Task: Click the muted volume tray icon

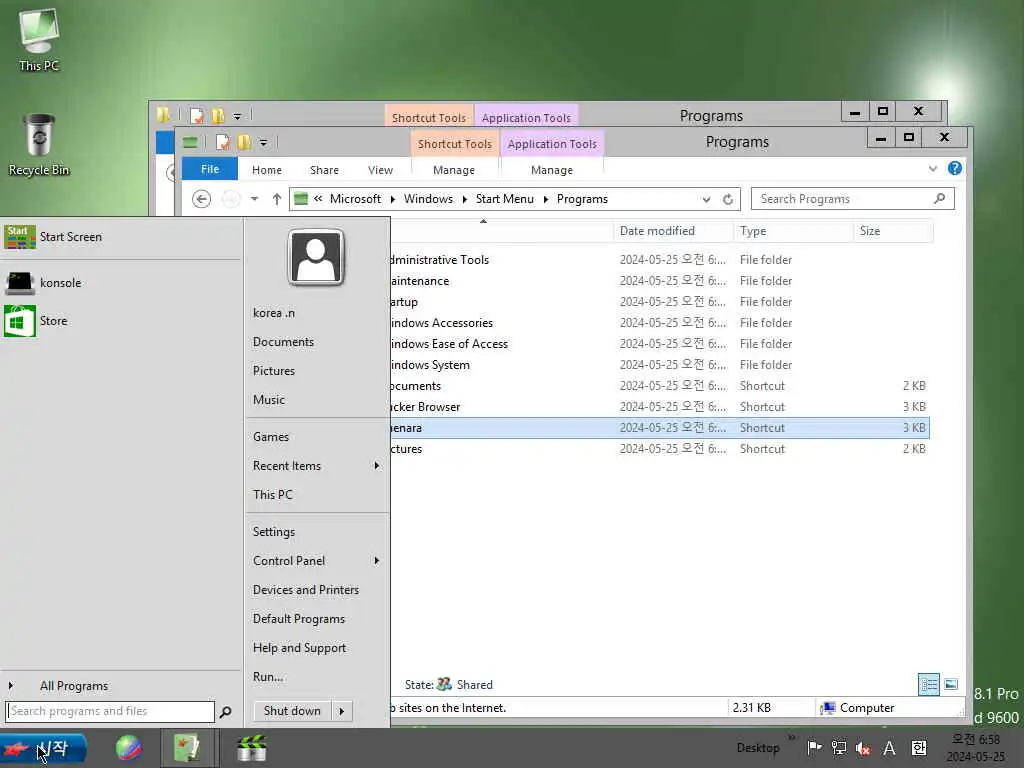Action: (x=863, y=748)
